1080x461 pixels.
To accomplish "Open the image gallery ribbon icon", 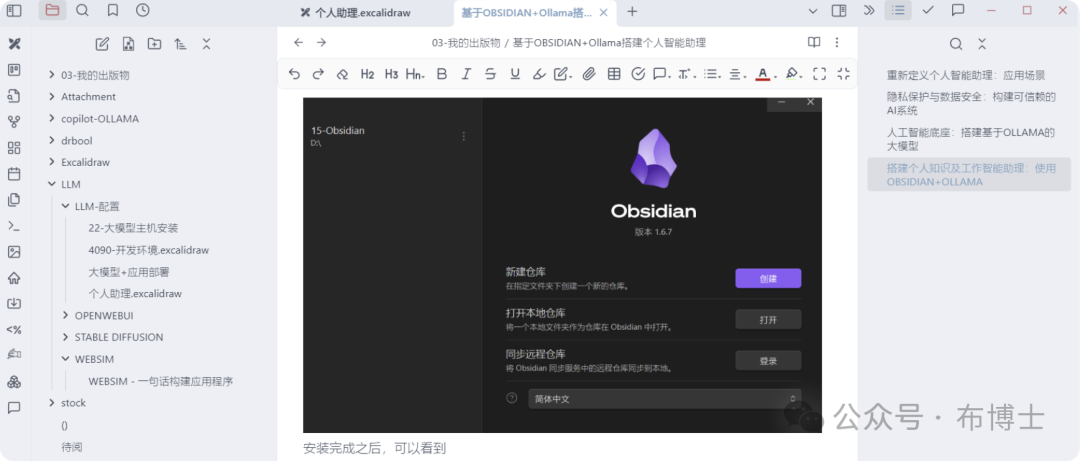I will tap(14, 252).
